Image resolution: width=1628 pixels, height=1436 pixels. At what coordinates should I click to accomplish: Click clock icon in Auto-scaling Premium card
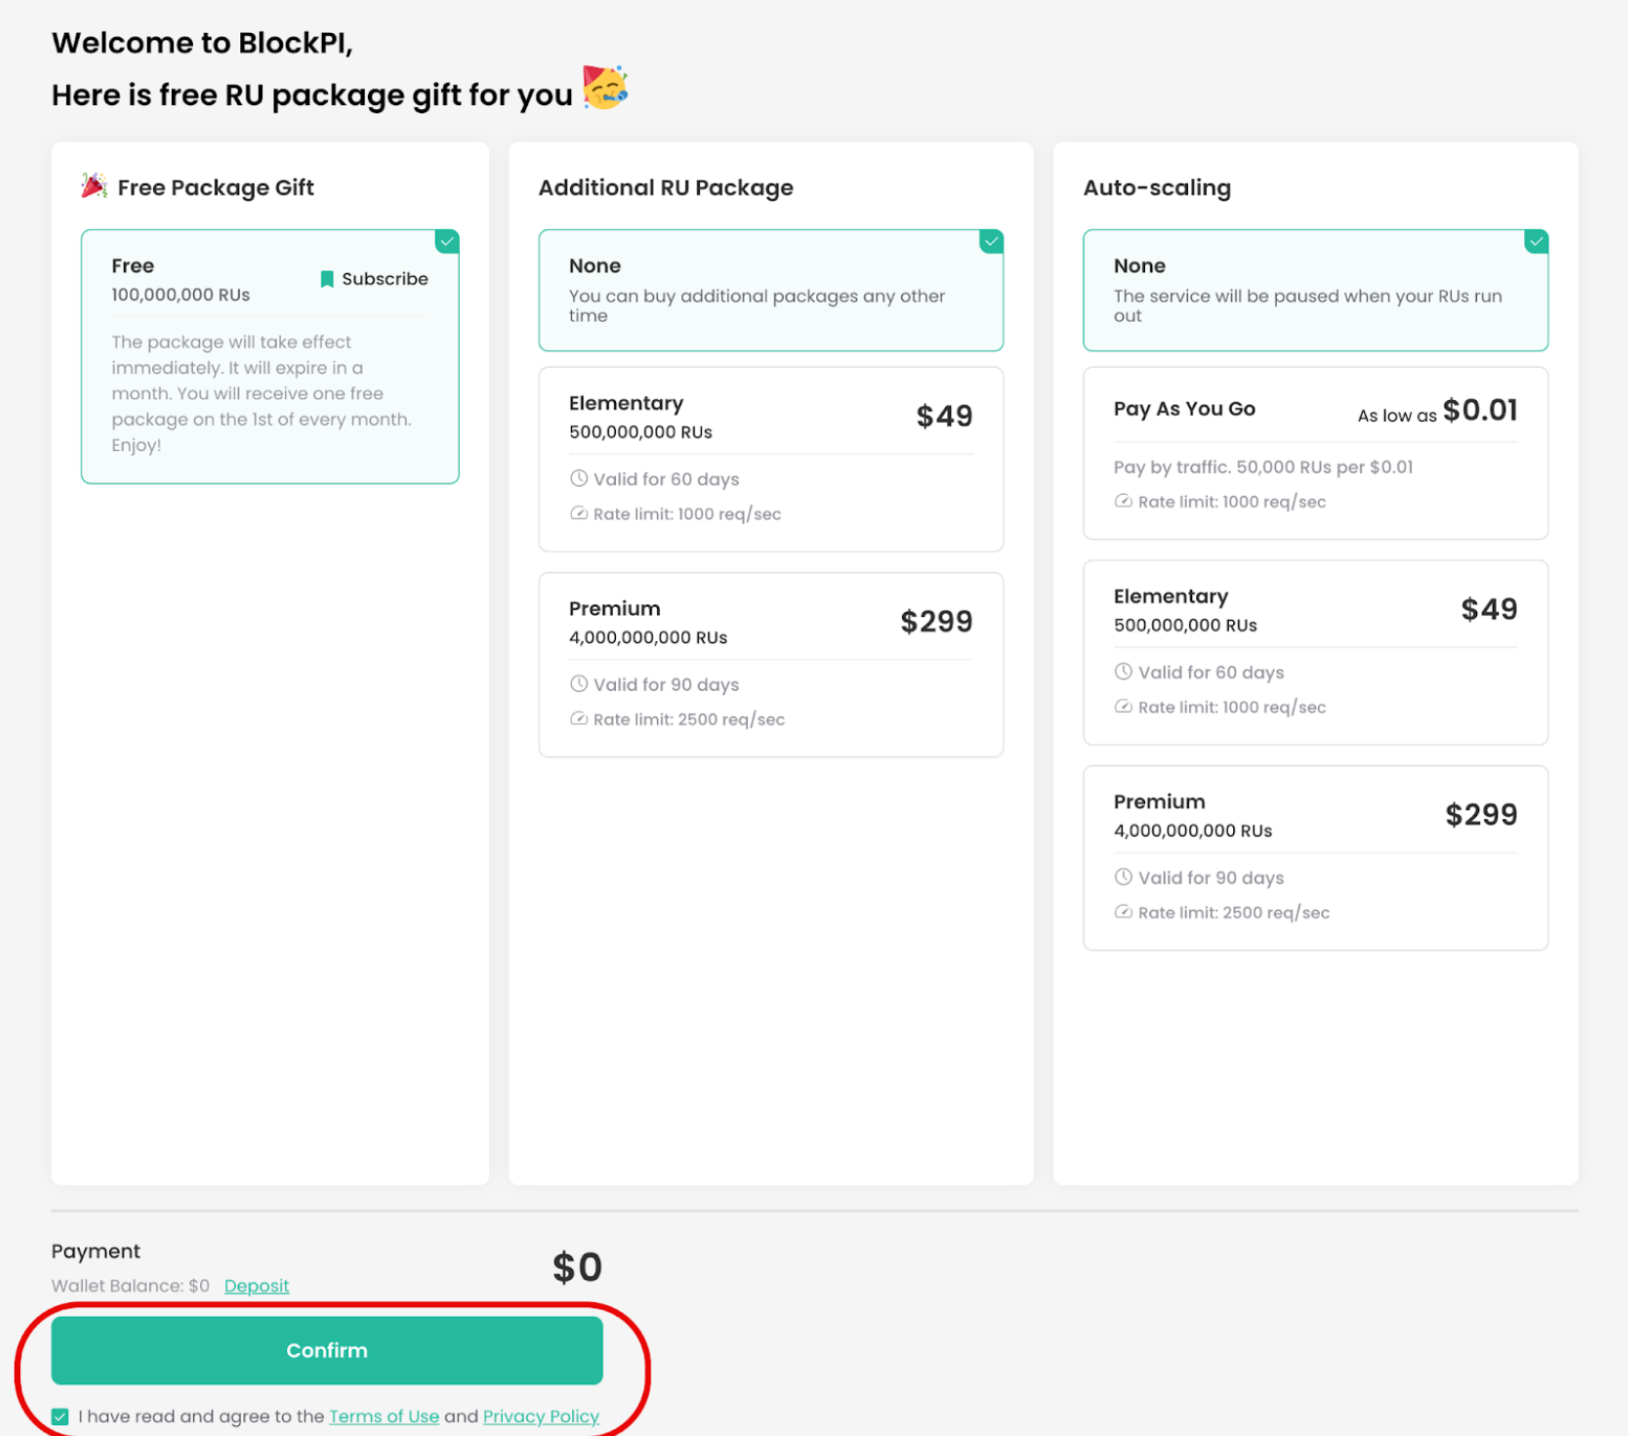tap(1123, 877)
